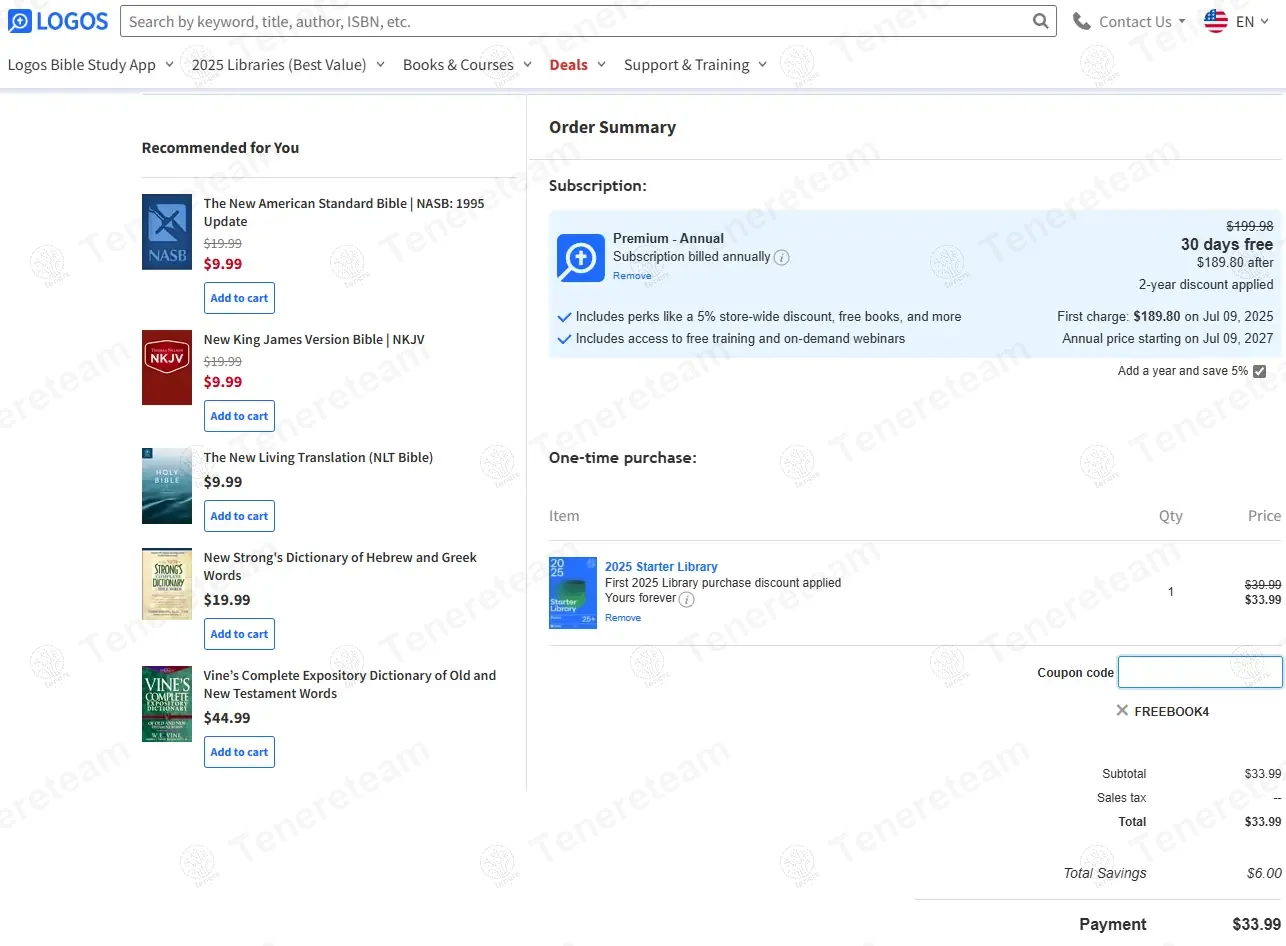Uncheck Add a year and save 5%
Viewport: 1286px width, 946px height.
click(1259, 371)
